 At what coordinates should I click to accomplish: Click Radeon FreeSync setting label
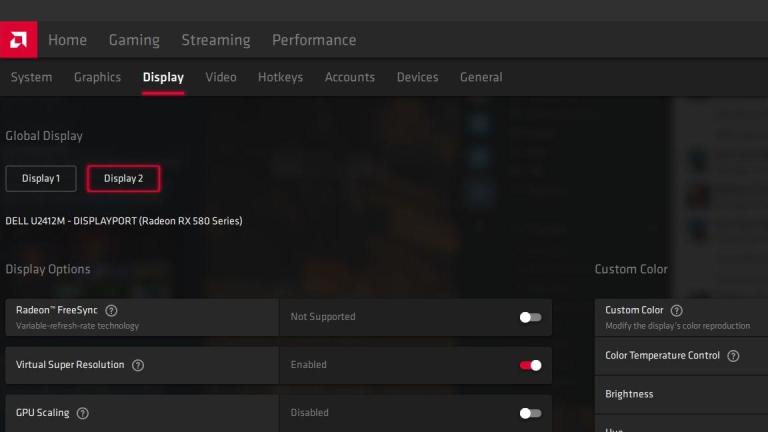57,311
